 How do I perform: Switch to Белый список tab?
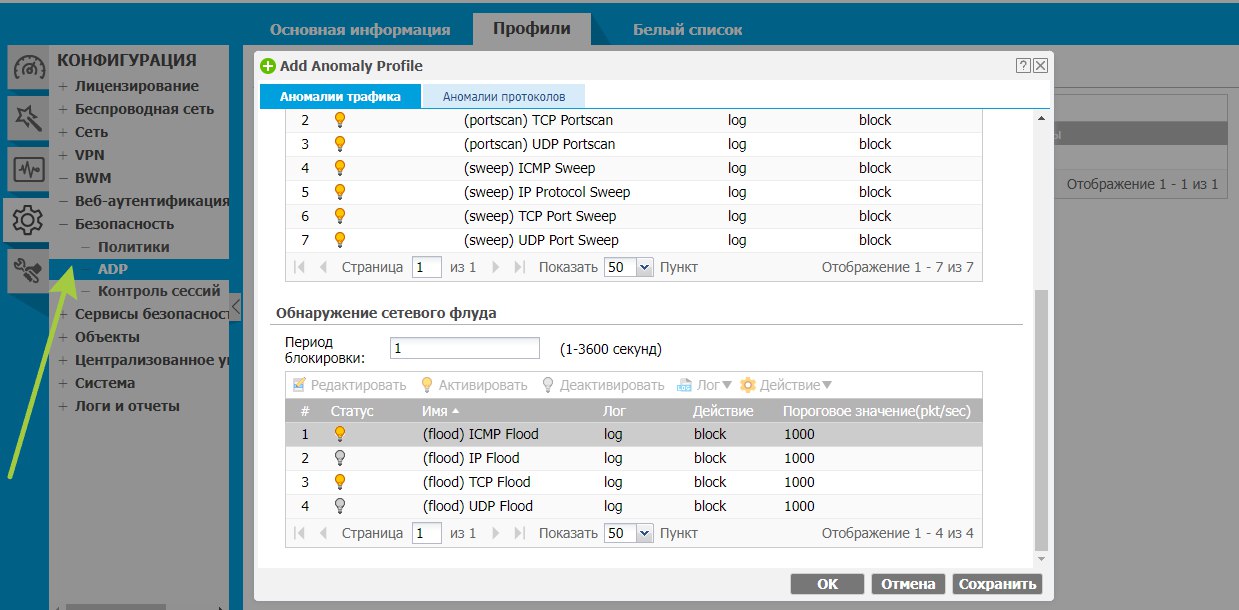[688, 30]
